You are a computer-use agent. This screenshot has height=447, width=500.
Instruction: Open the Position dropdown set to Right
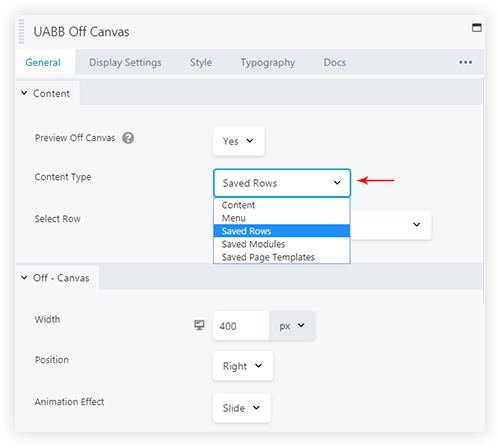pos(243,366)
